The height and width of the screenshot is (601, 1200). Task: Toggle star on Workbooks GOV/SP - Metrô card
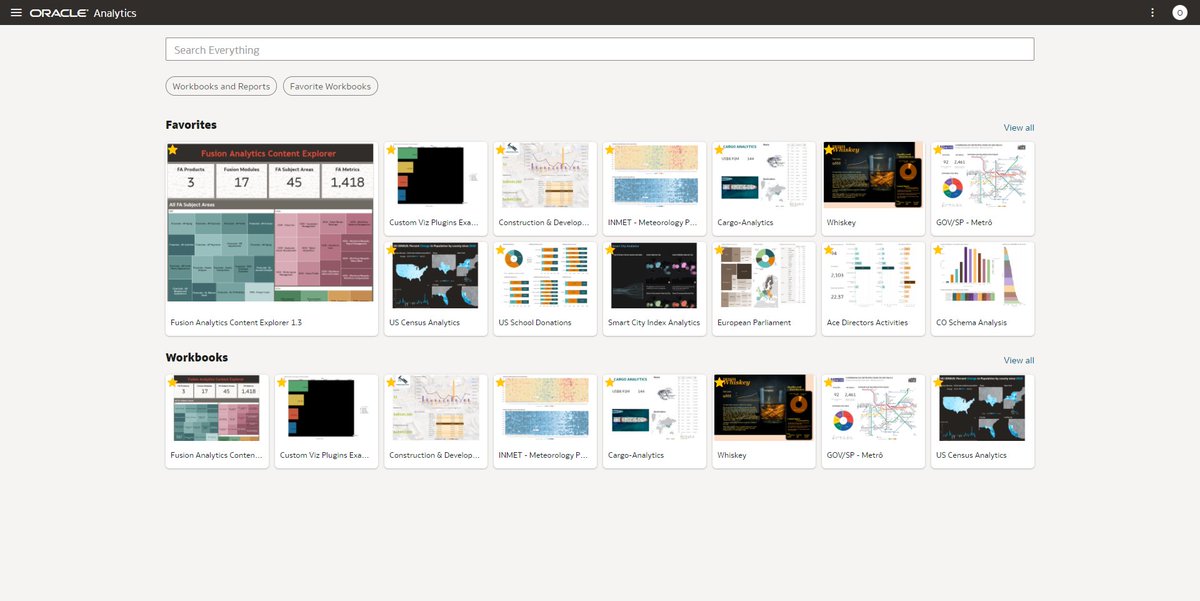(828, 382)
